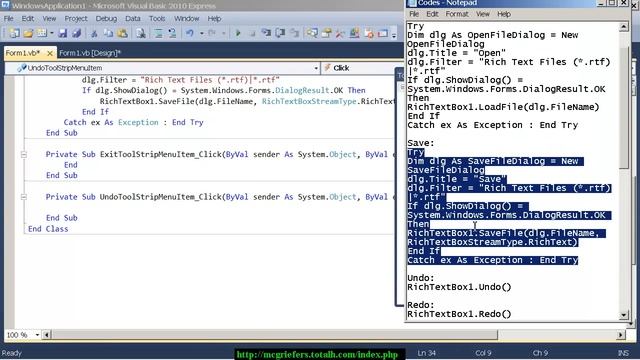Screen dimensions: 640x360
Task: Click the New Project toolbar icon
Action: coord(14,33)
